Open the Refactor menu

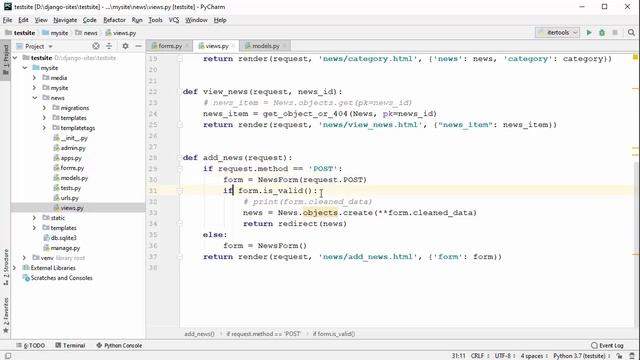click(x=114, y=20)
